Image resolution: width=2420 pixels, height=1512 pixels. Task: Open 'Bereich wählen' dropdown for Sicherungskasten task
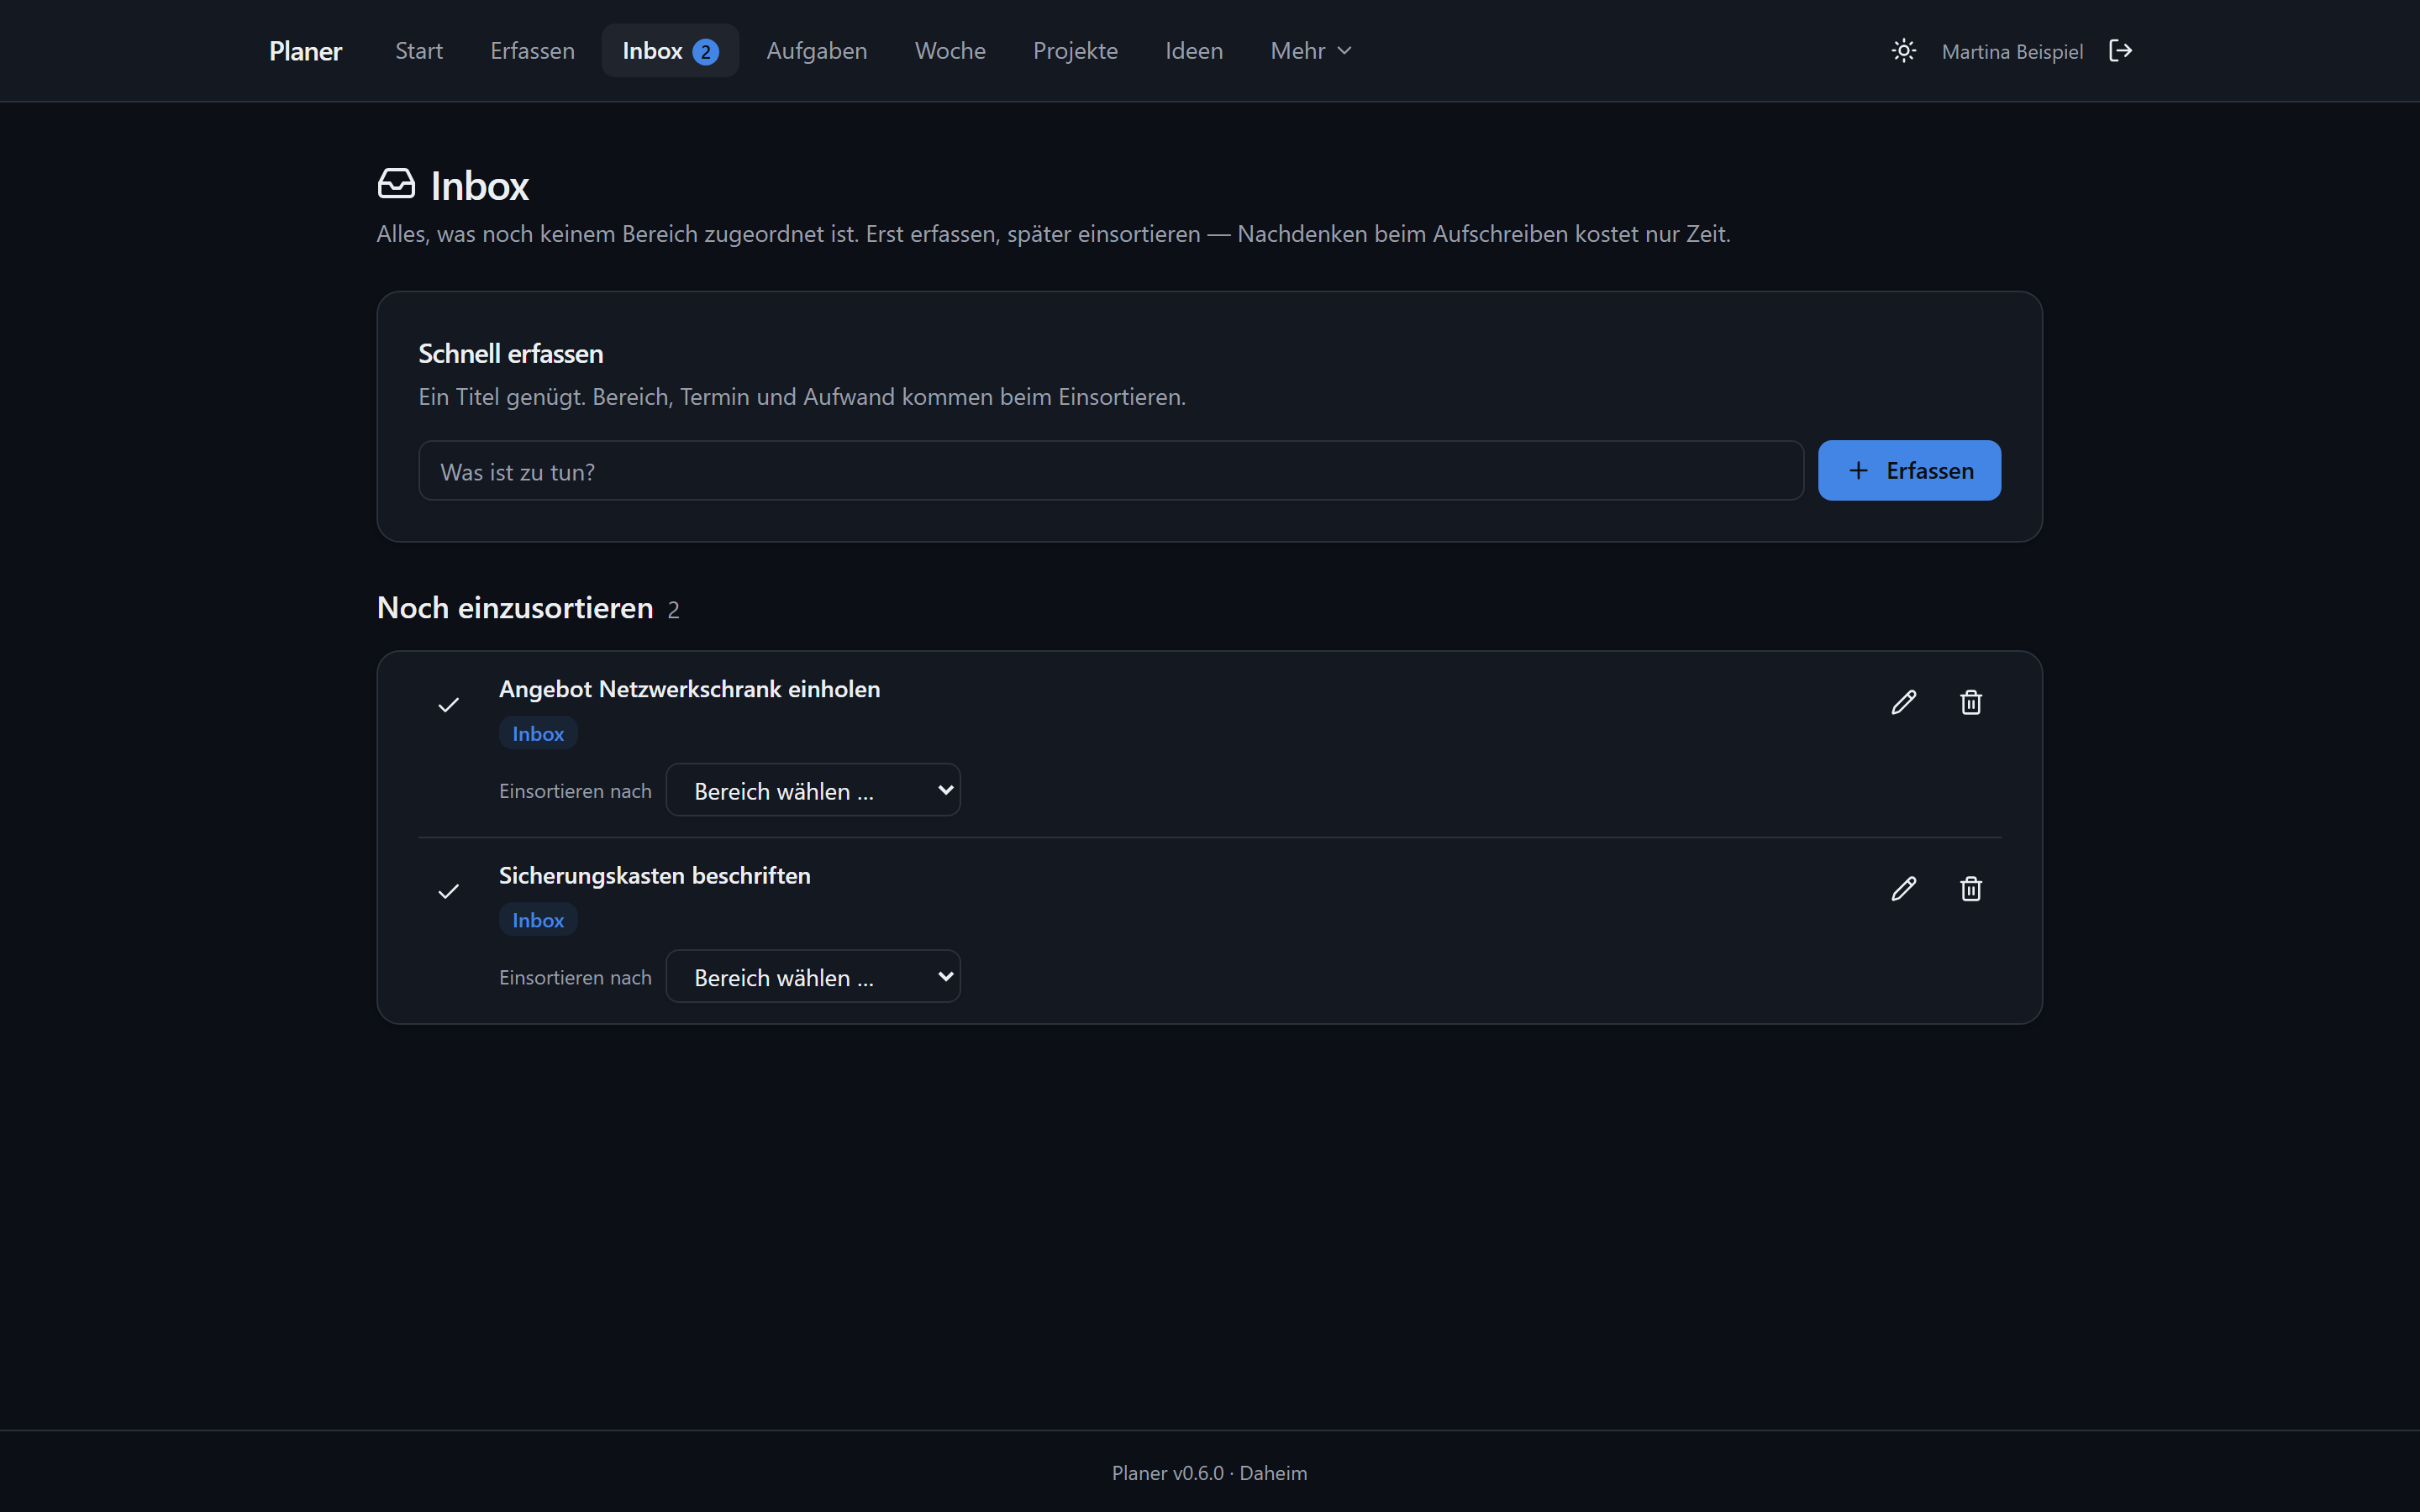pos(813,976)
